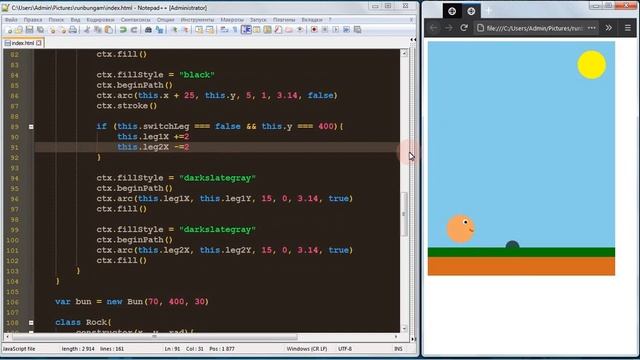640x360 pixels.
Task: Open the browser hamburger menu
Action: (628, 28)
